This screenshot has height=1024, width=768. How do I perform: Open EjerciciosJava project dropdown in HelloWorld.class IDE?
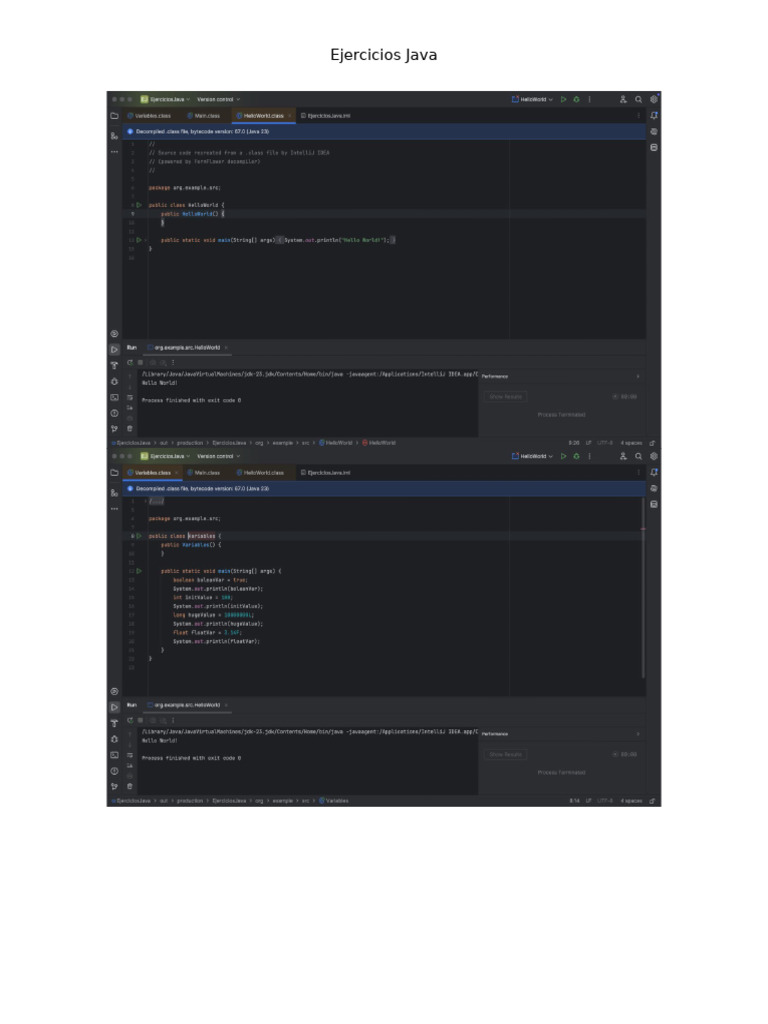[166, 99]
